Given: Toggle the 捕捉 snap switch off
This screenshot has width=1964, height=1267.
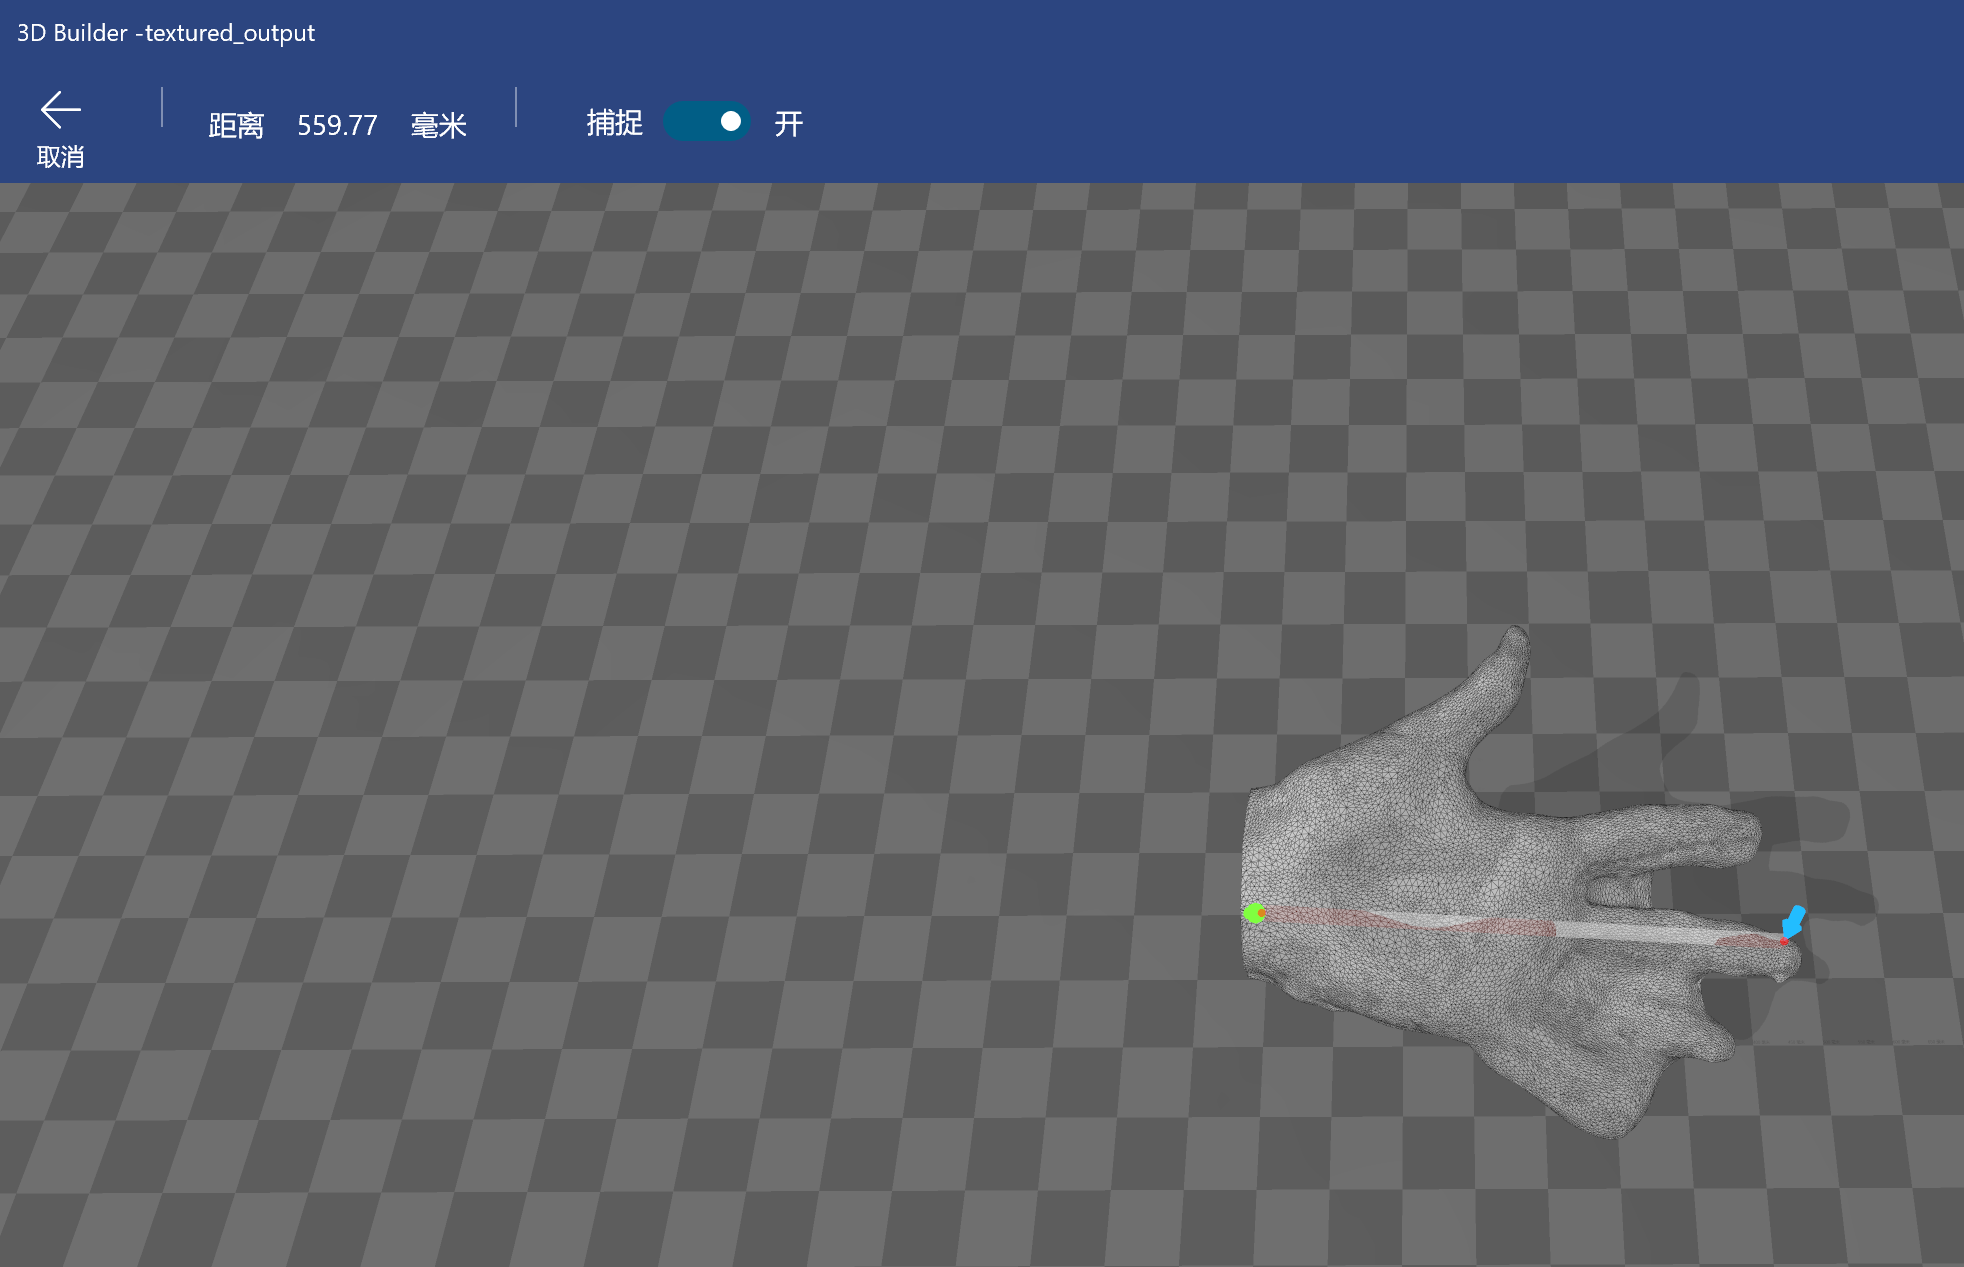Looking at the screenshot, I should [x=707, y=122].
